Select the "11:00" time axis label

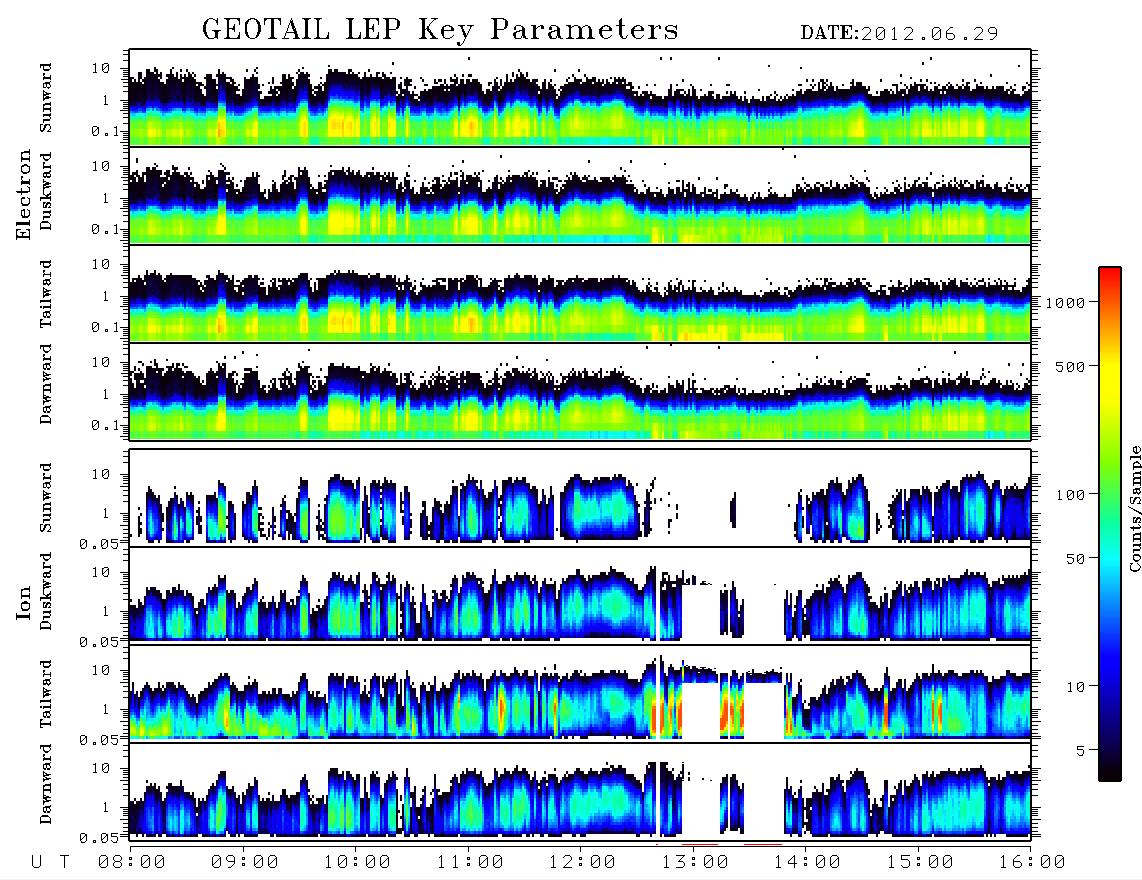(470, 862)
